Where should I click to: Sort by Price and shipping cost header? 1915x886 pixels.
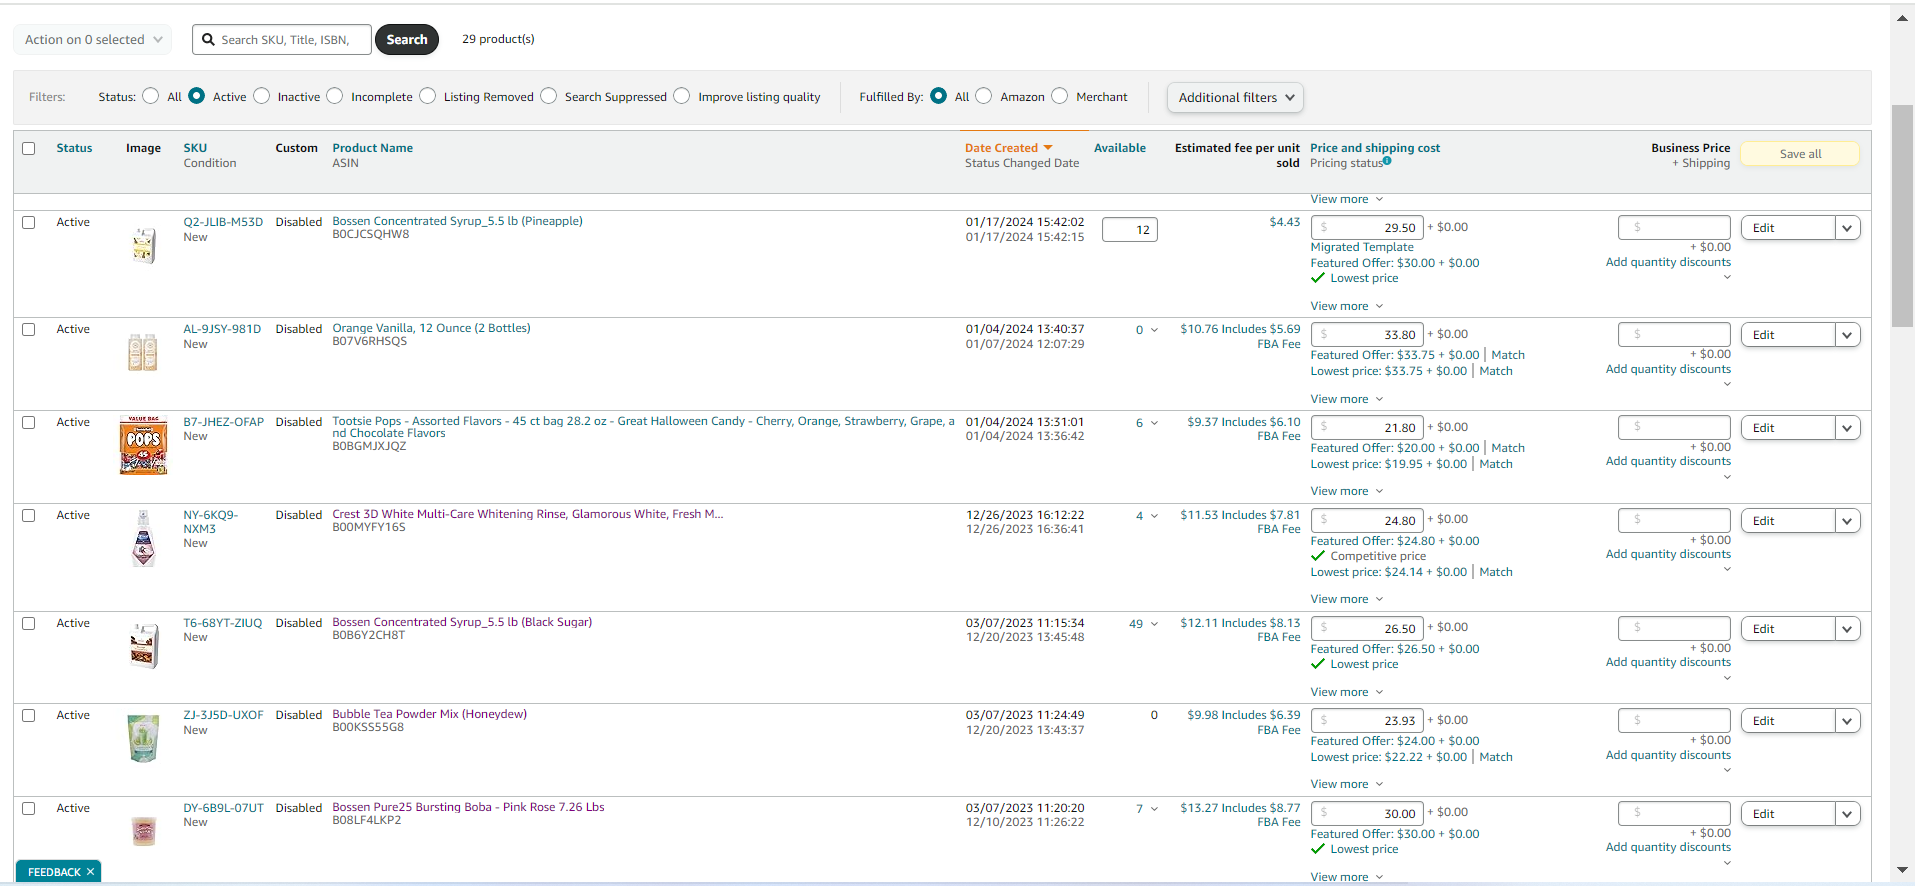1375,148
